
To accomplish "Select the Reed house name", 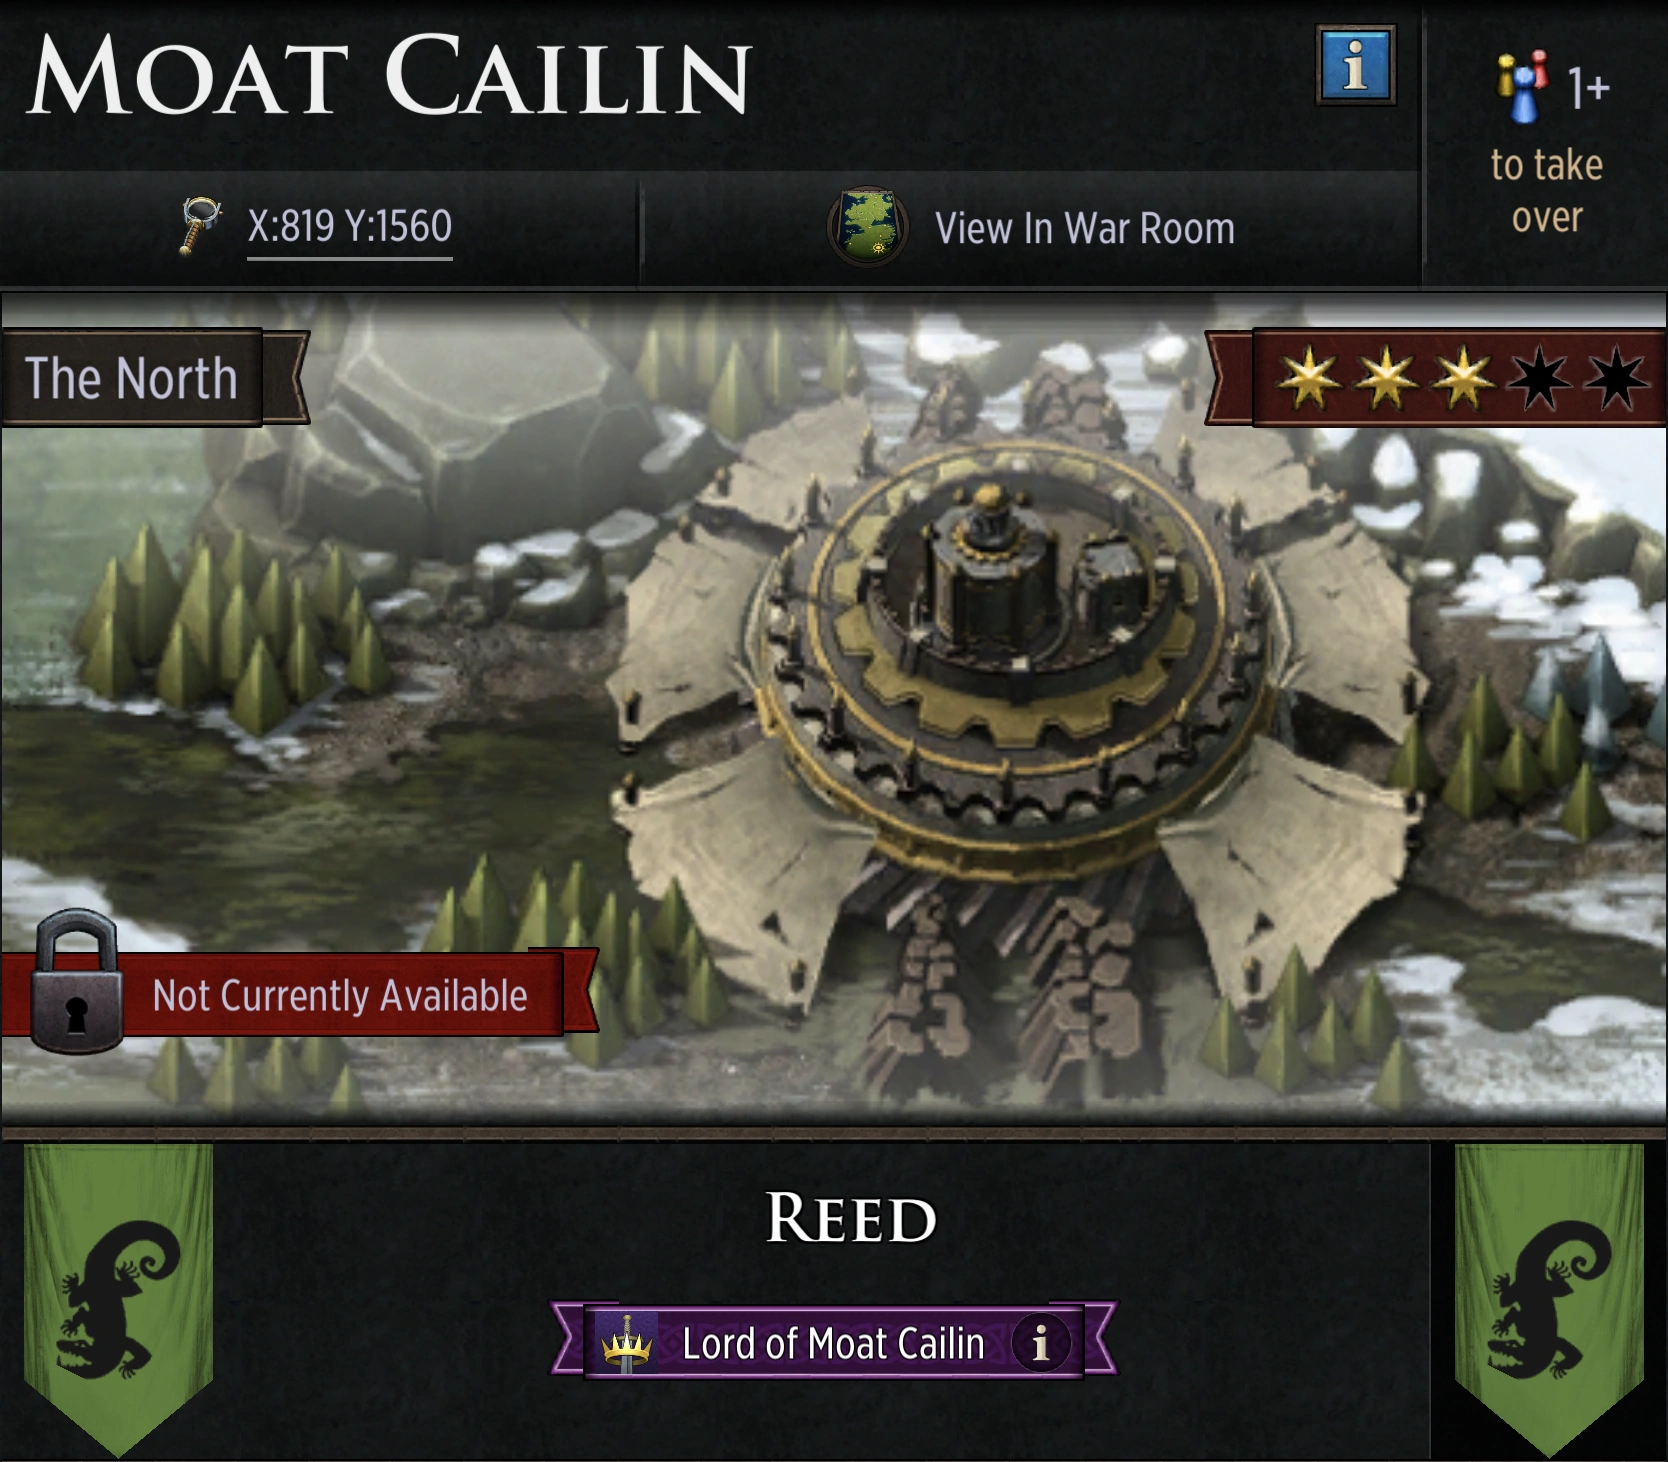I will pos(851,1218).
